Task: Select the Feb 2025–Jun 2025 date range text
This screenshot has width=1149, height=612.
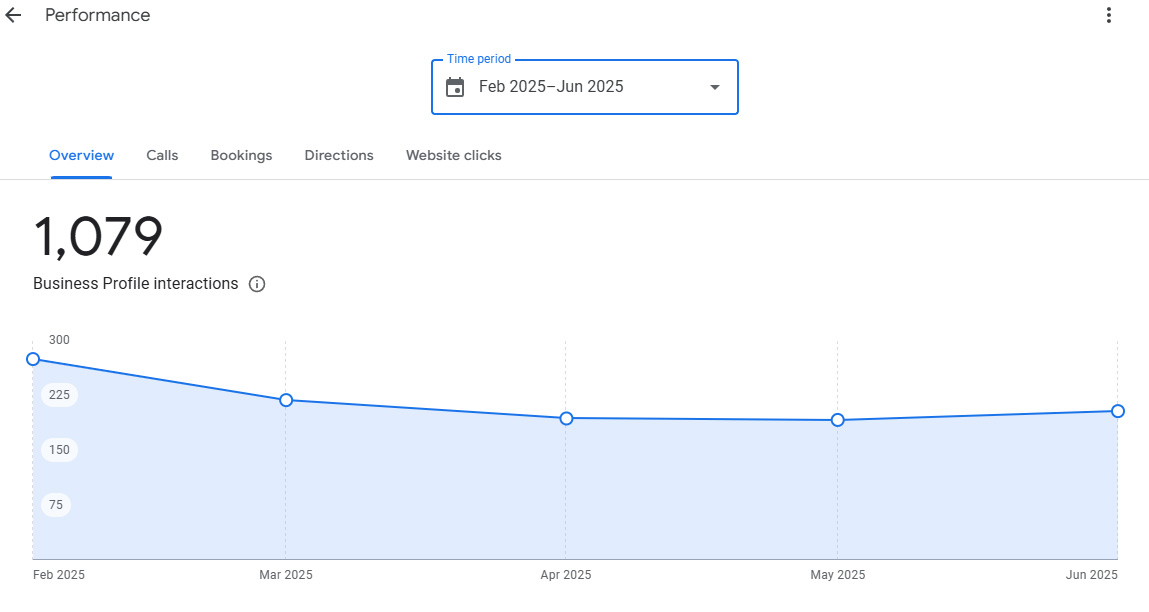Action: pos(551,87)
